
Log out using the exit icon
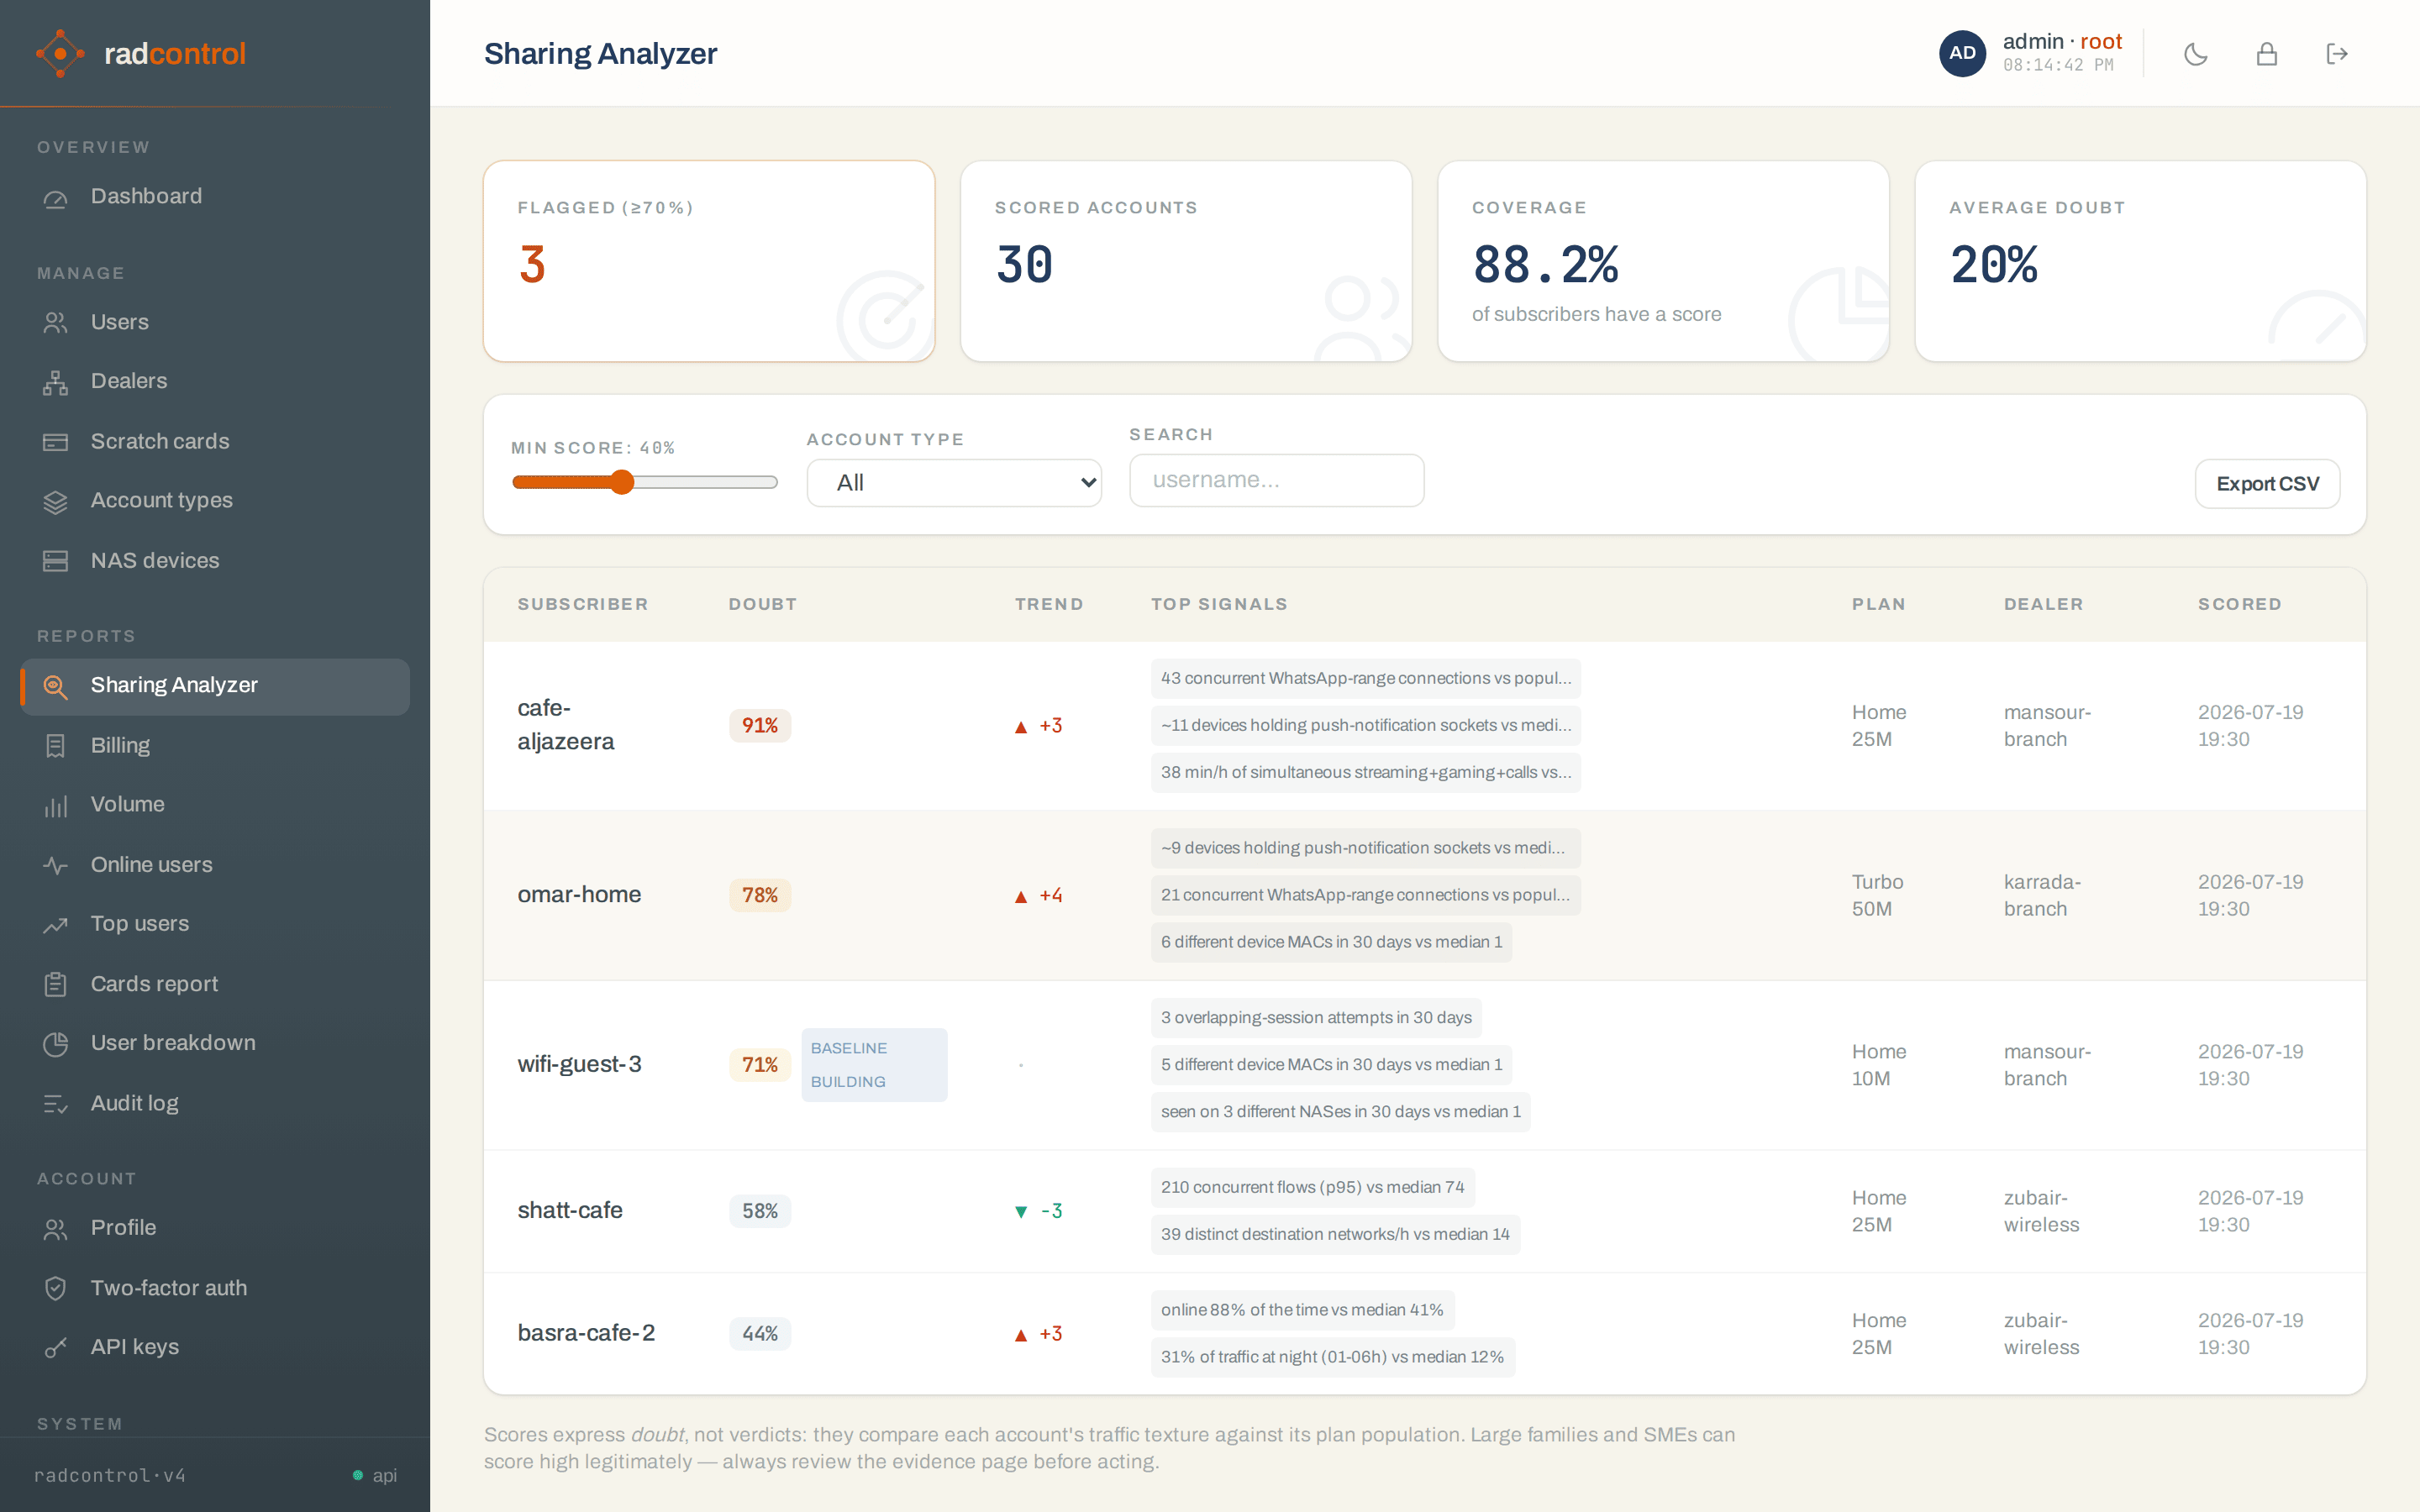click(x=2337, y=54)
